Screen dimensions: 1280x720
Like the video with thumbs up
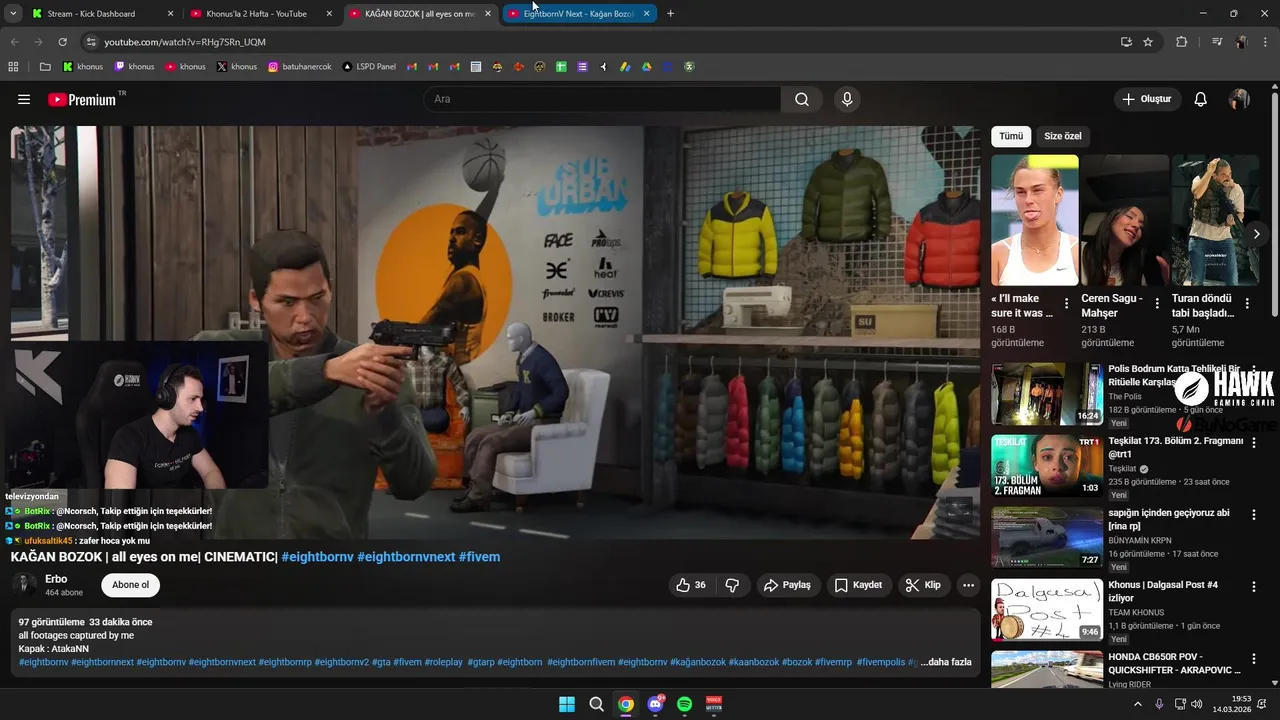point(691,585)
